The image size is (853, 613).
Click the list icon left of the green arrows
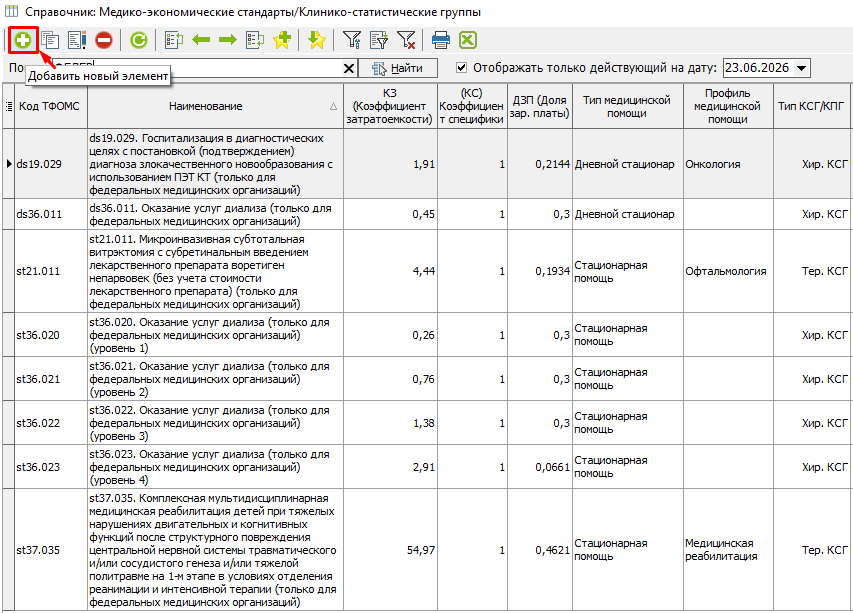click(174, 40)
